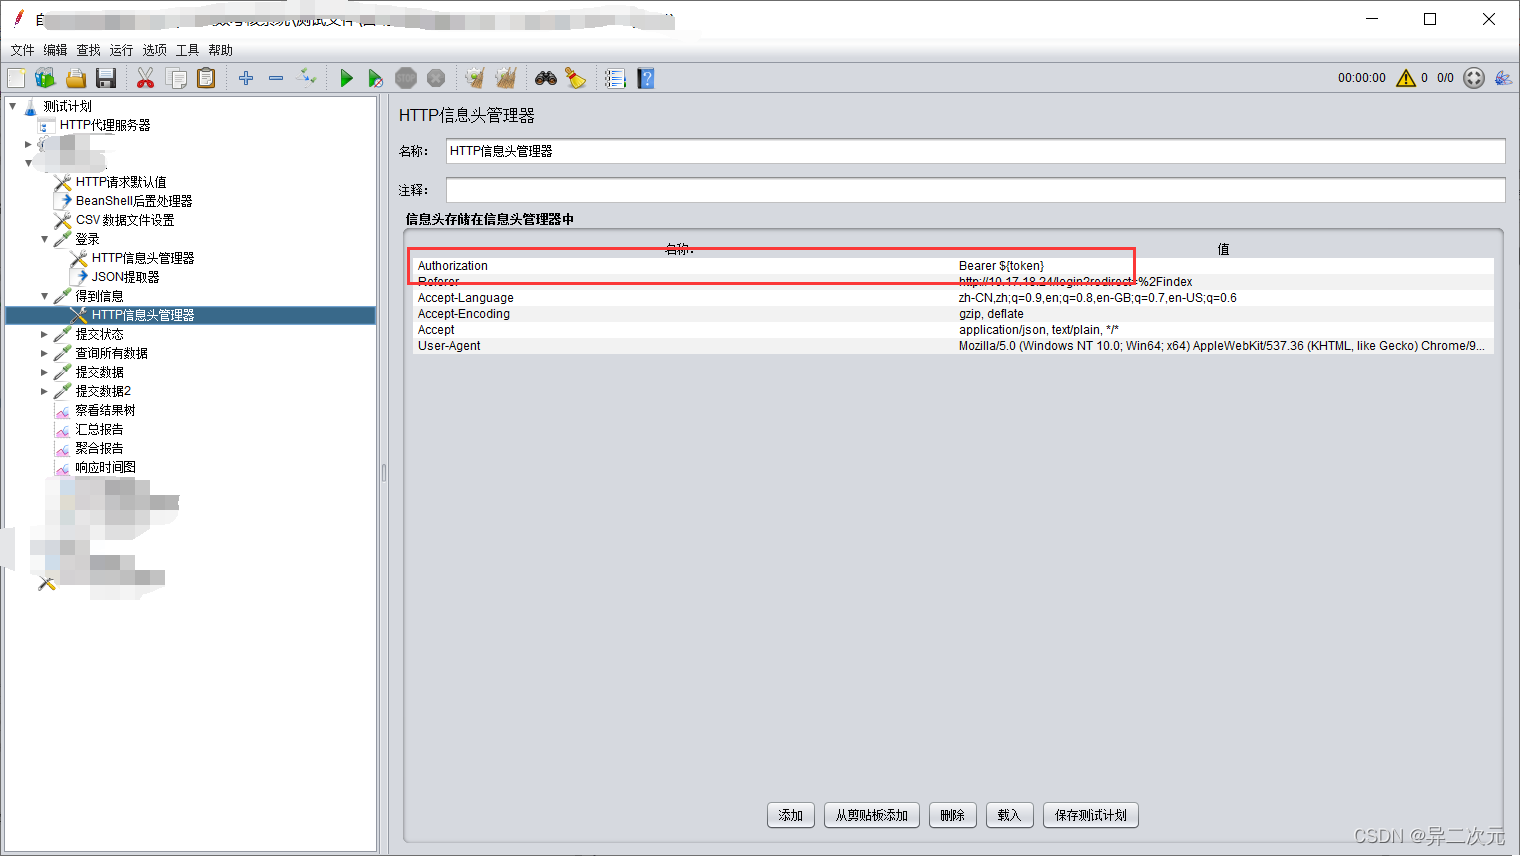The image size is (1520, 856).
Task: Collapse the 登录 sampler node
Action: coord(45,239)
